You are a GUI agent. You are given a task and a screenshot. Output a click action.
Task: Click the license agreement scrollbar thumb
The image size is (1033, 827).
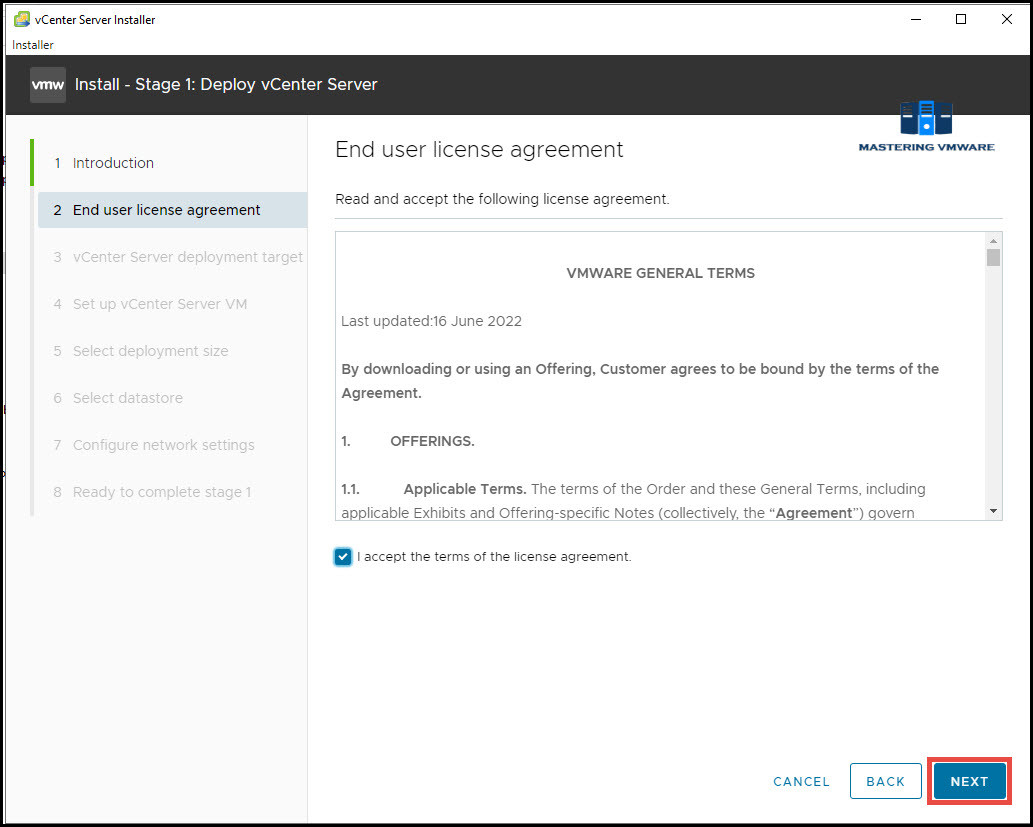(x=993, y=258)
